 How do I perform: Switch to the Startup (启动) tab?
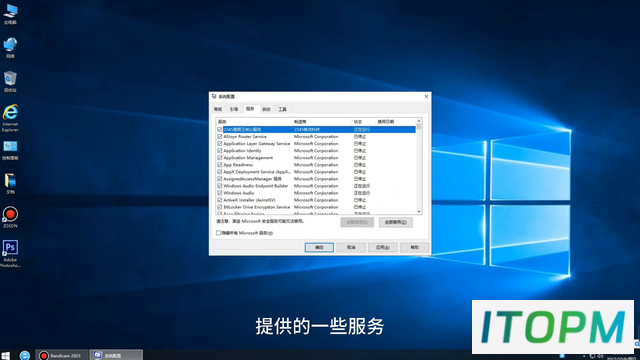point(267,109)
